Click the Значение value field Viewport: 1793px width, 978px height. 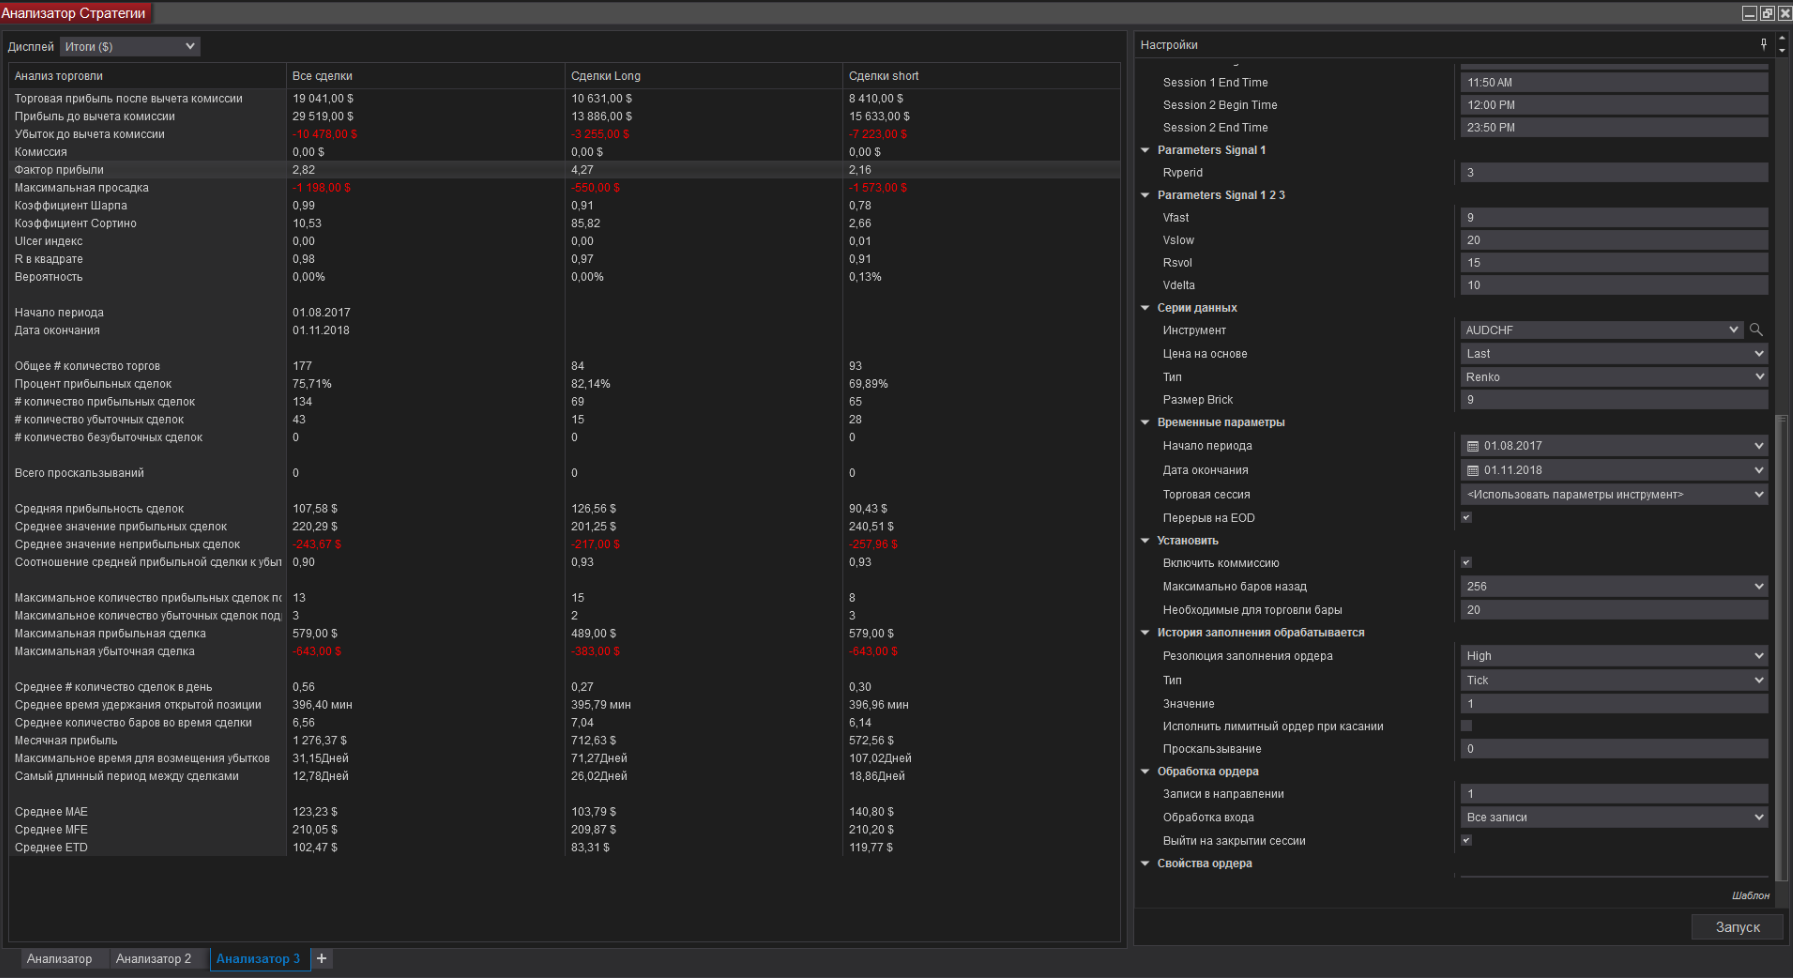1614,704
